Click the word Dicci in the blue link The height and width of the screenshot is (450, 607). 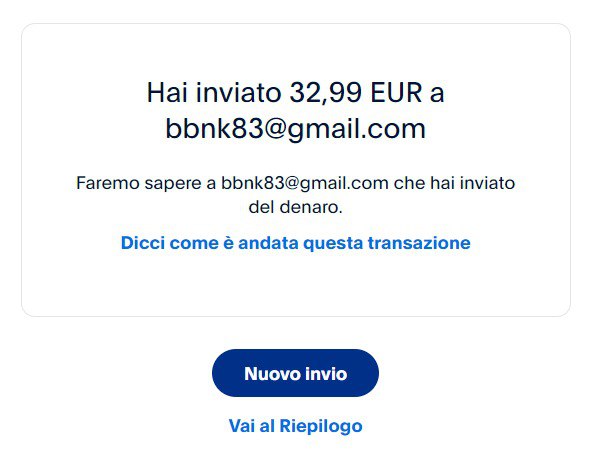[142, 243]
